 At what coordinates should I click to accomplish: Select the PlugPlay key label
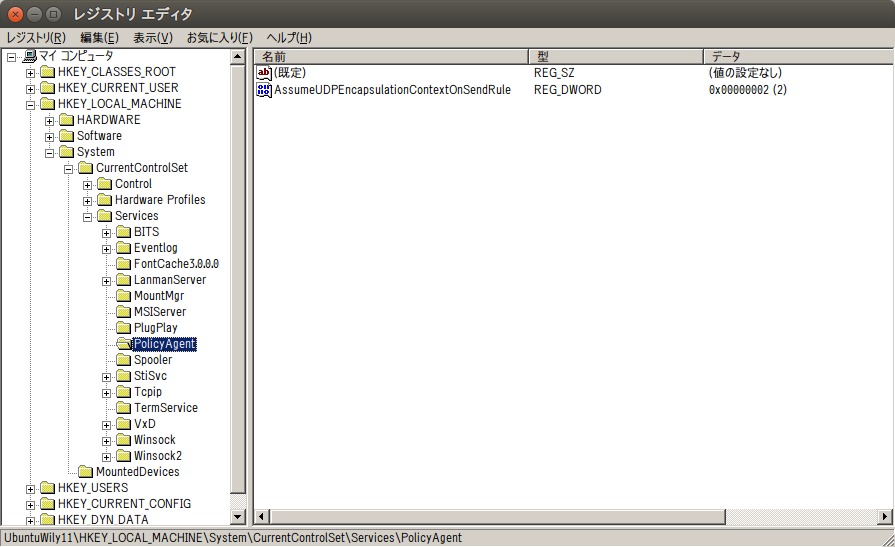click(156, 328)
